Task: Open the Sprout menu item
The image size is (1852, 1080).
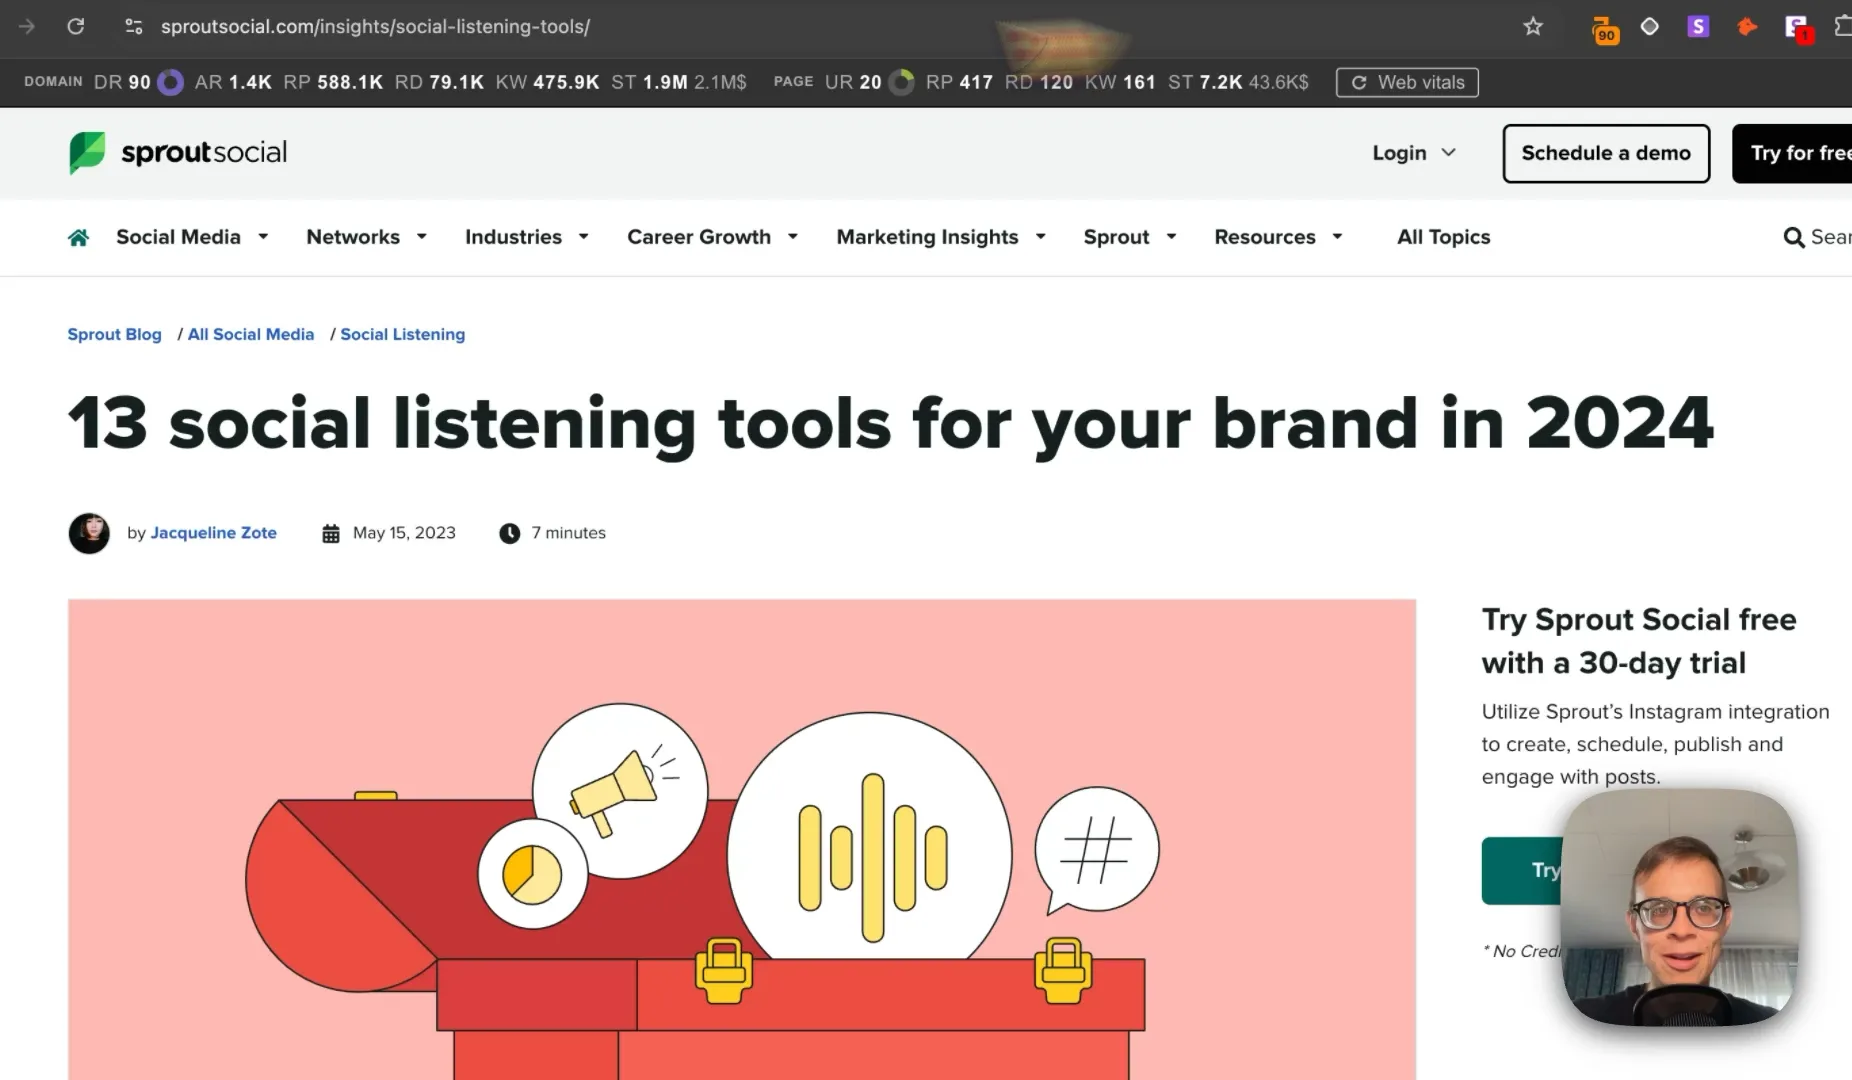Action: click(x=1130, y=237)
